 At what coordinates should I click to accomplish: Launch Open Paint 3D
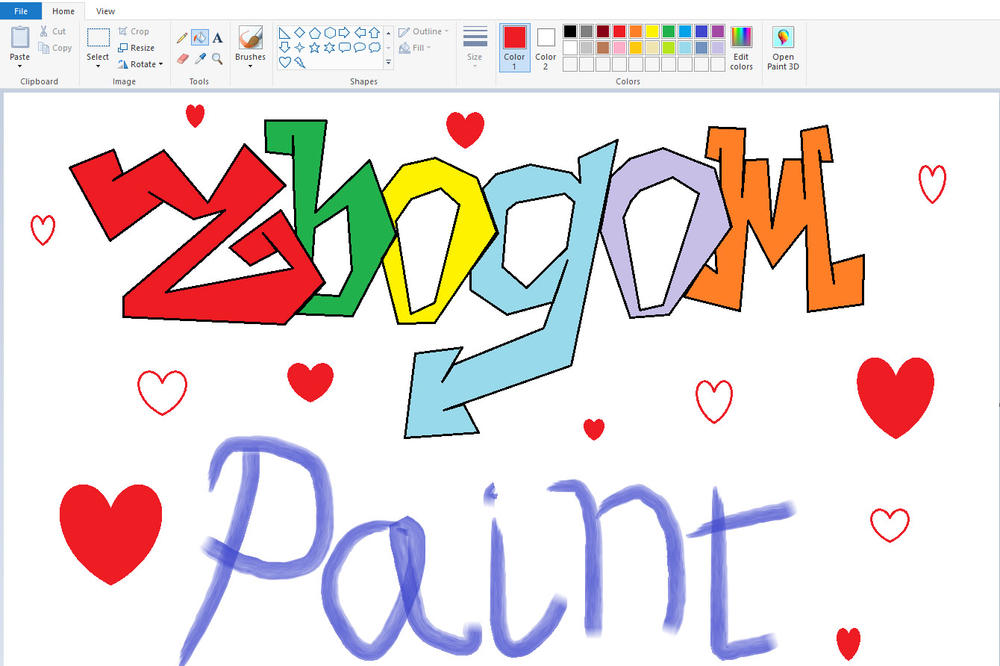(x=783, y=47)
